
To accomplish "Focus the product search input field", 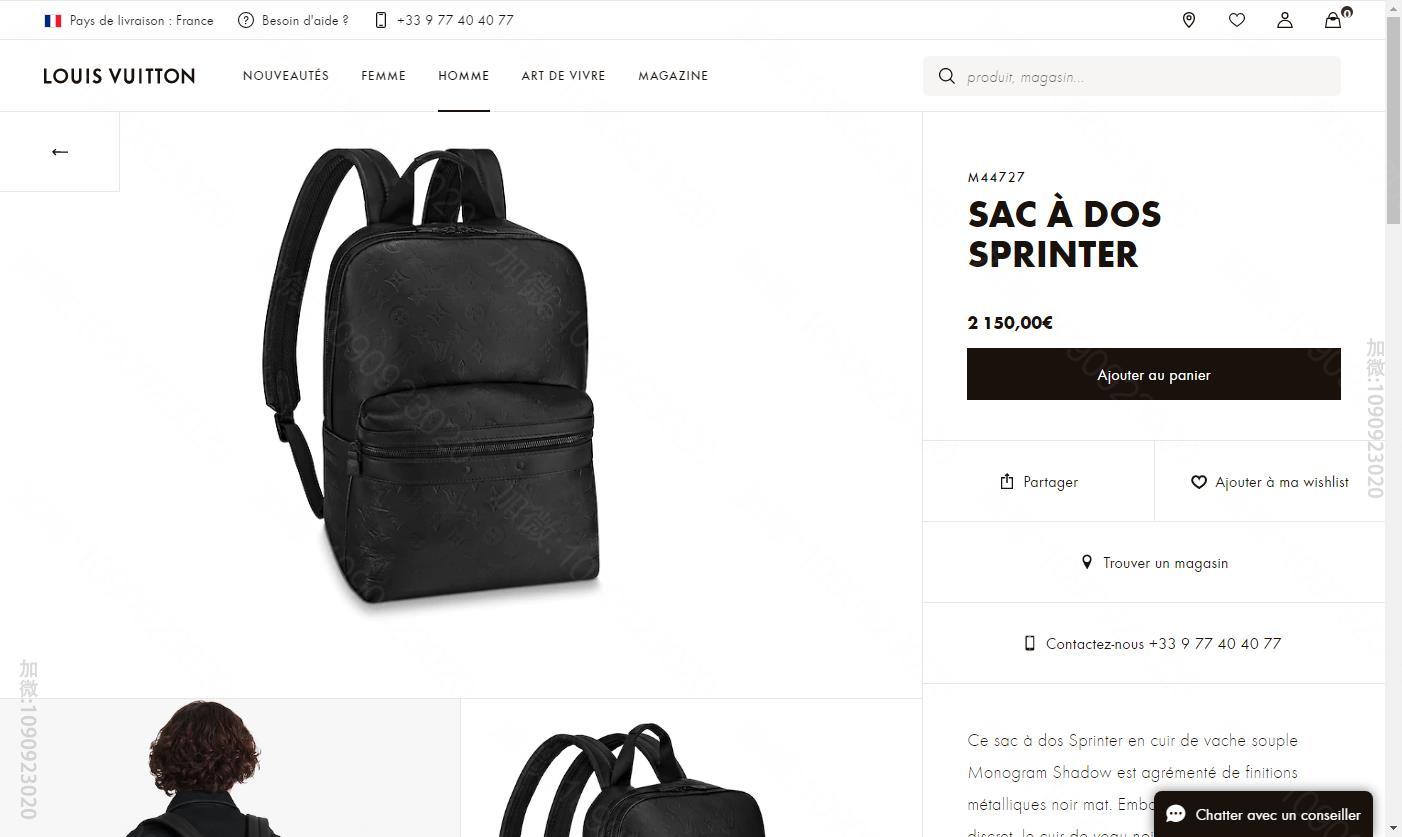I will (x=1145, y=77).
